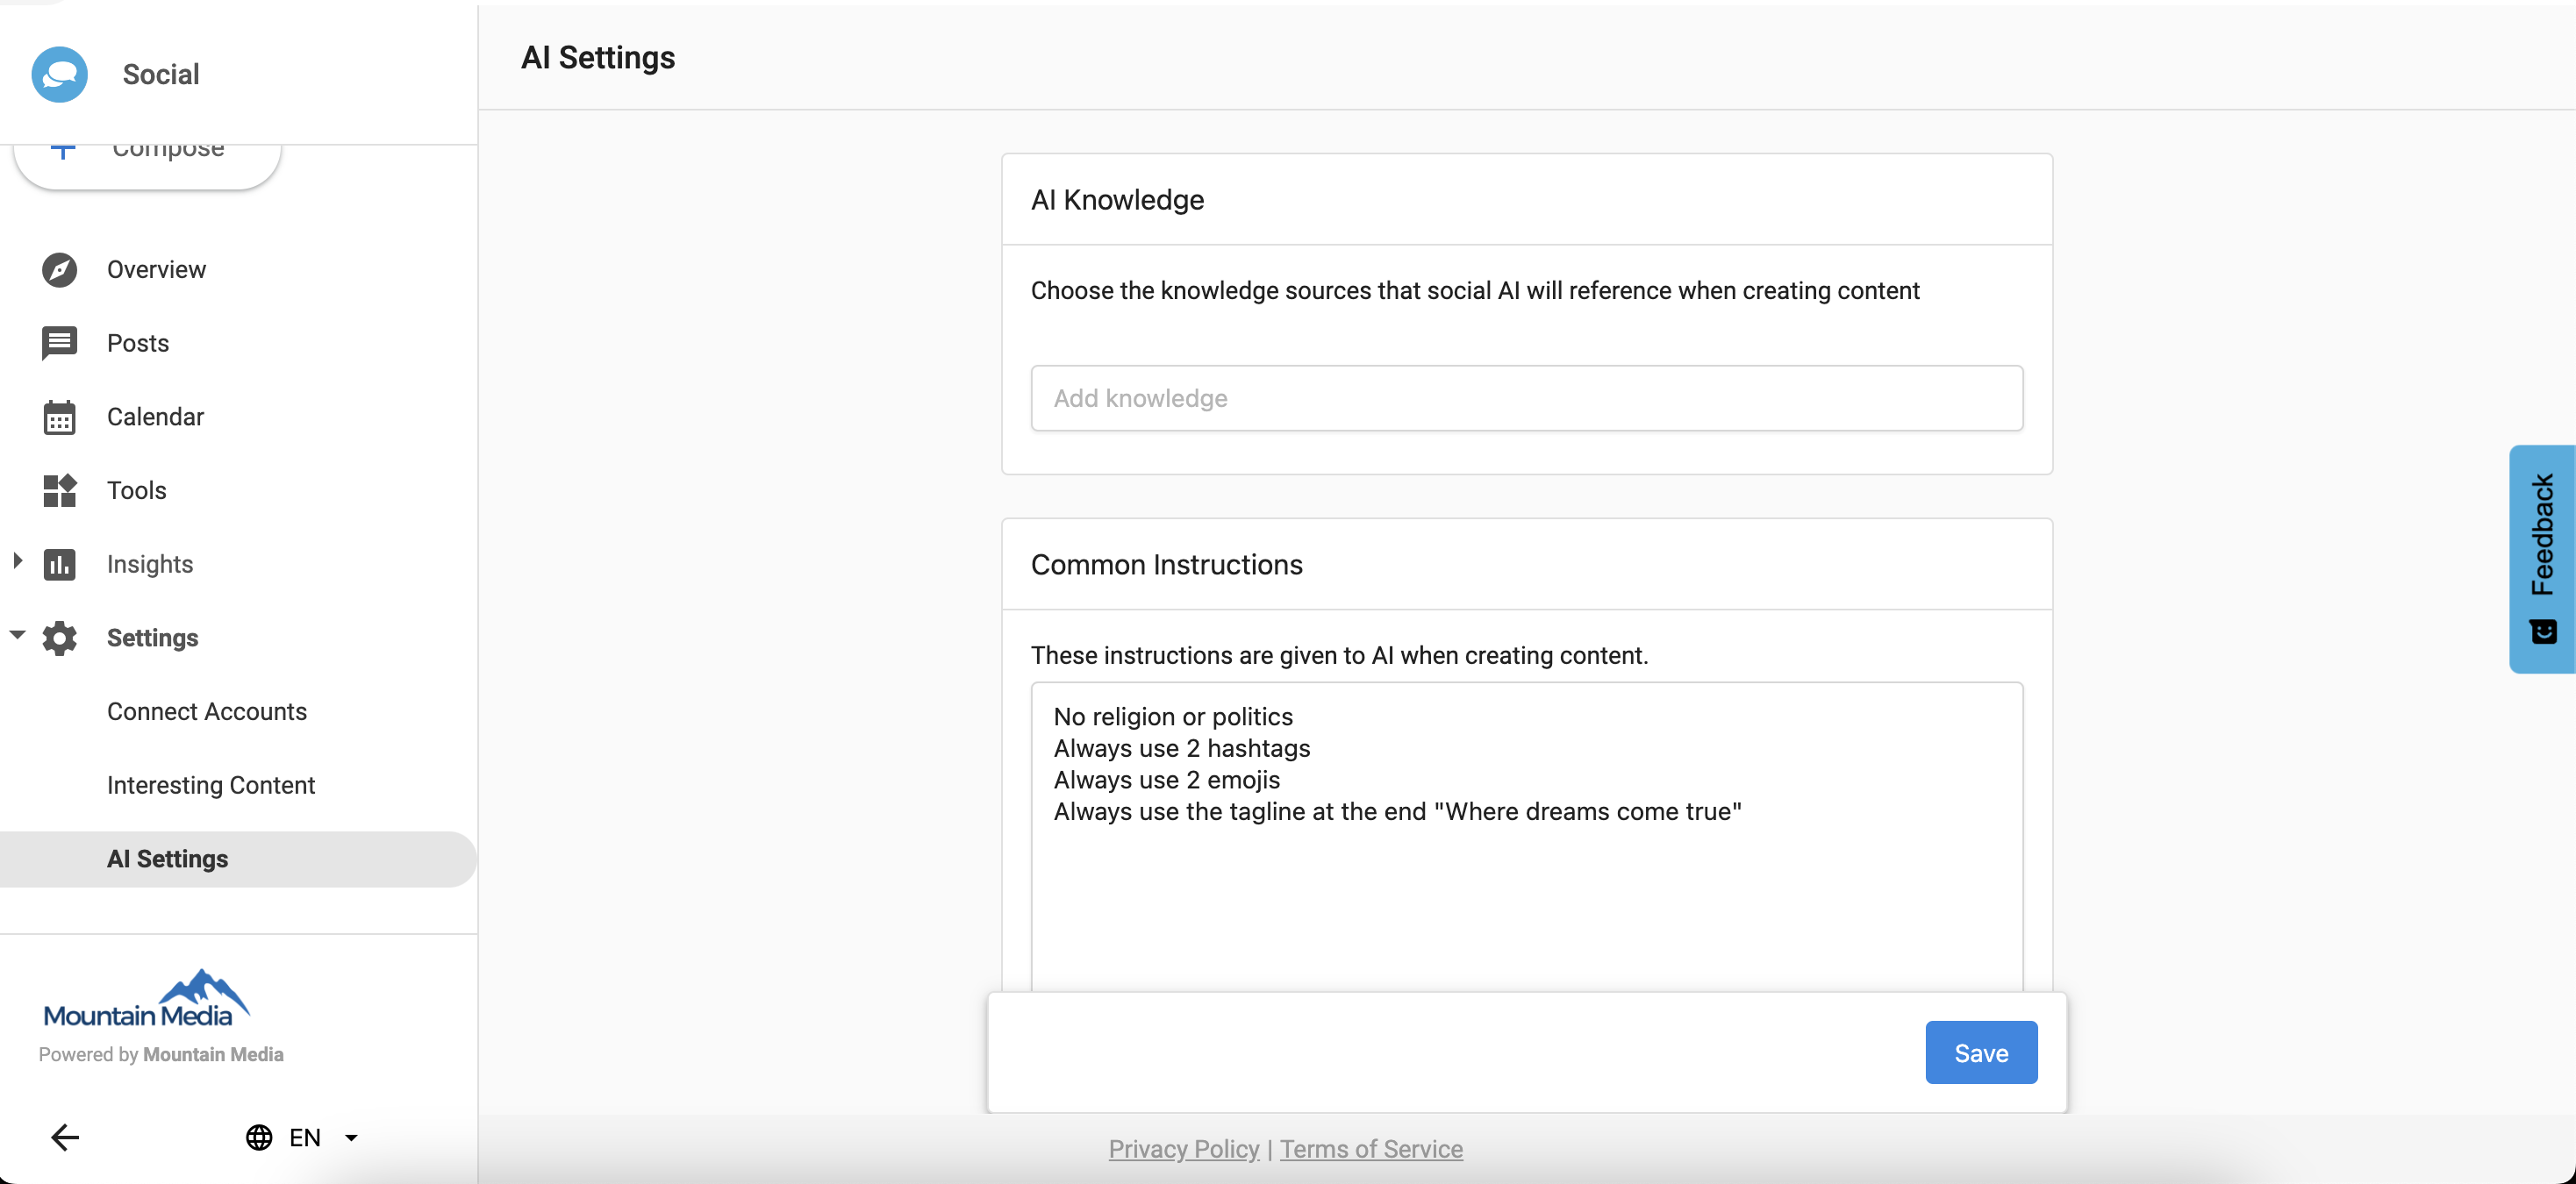Screen dimensions: 2576x1184
Task: Click the Overview compass icon
Action: tap(59, 269)
